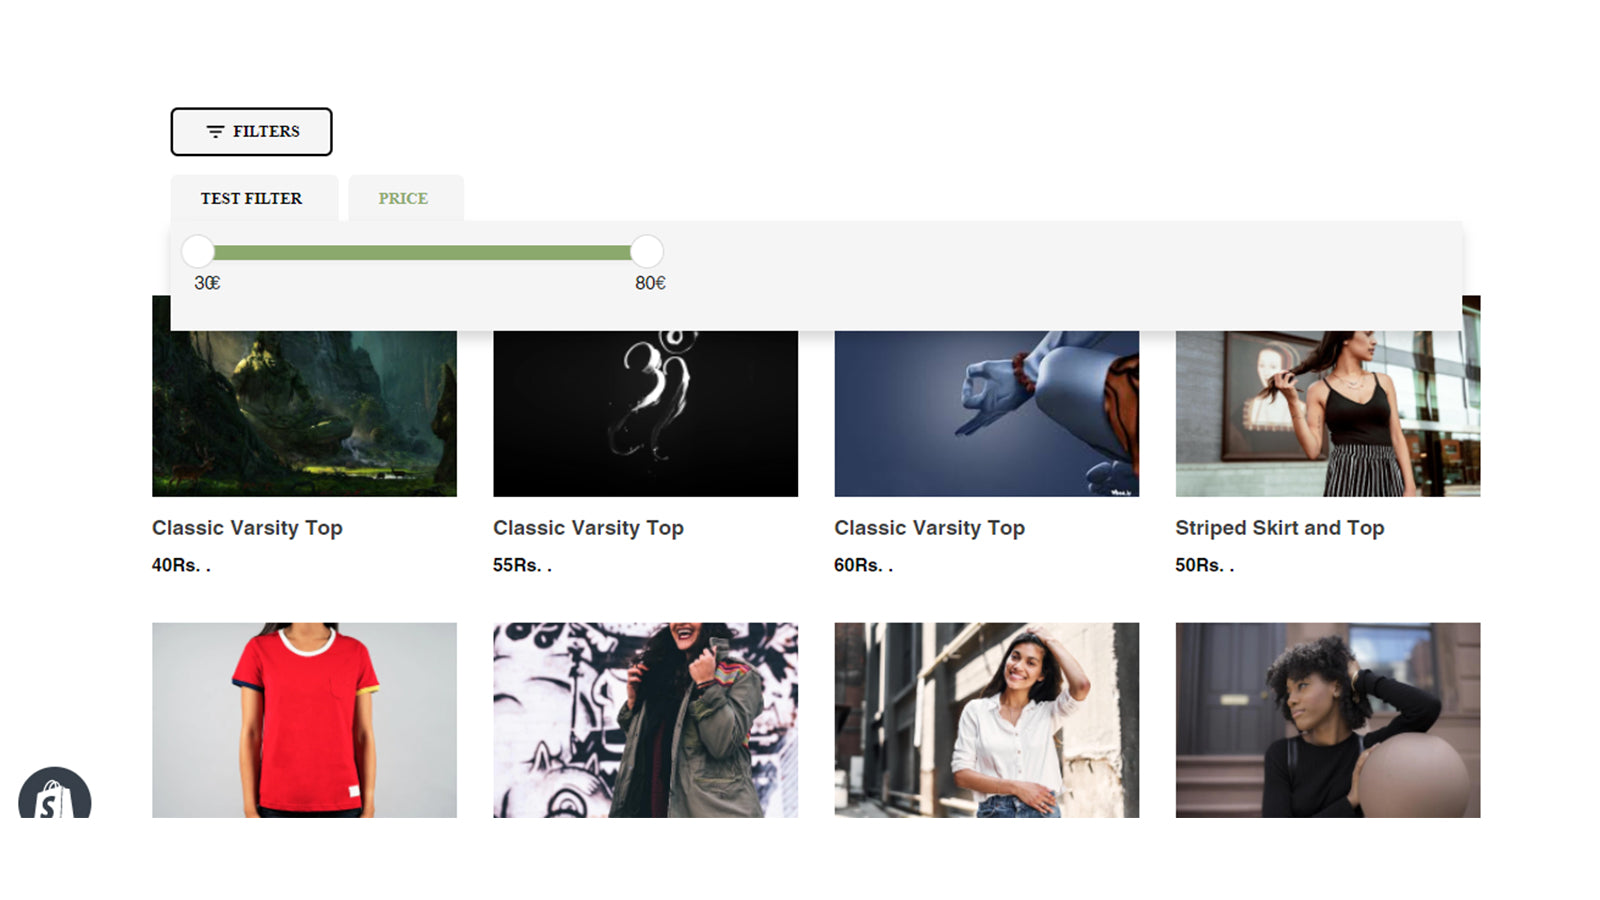Switch to the Test Filter tab
1600x900 pixels.
(251, 198)
